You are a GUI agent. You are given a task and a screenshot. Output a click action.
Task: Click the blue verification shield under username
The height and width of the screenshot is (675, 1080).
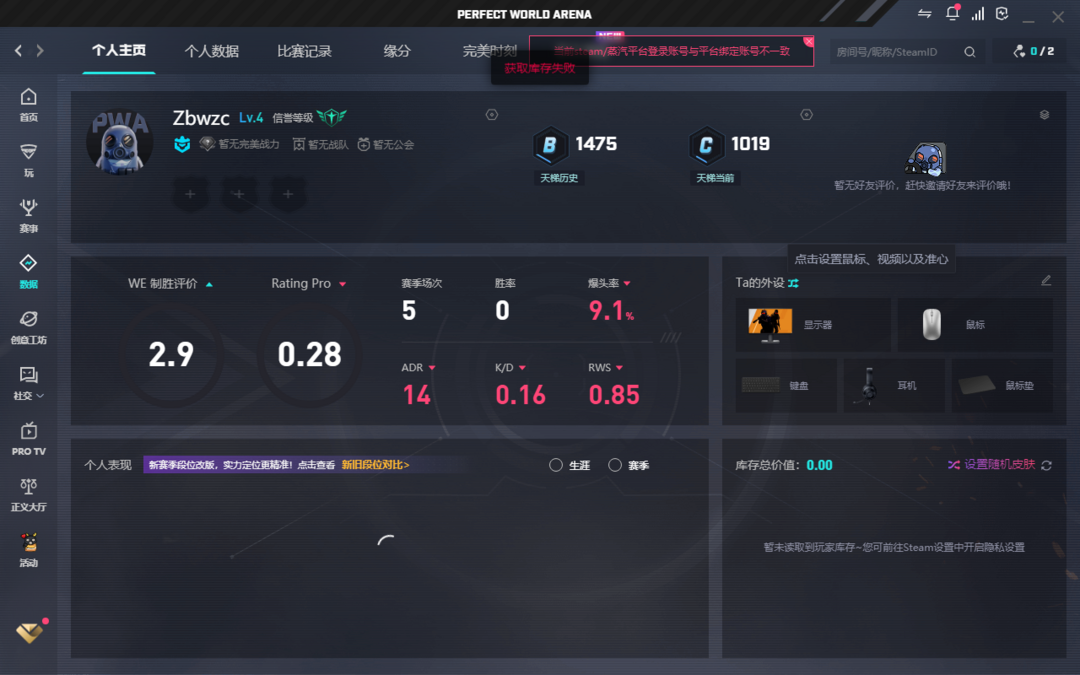(182, 145)
